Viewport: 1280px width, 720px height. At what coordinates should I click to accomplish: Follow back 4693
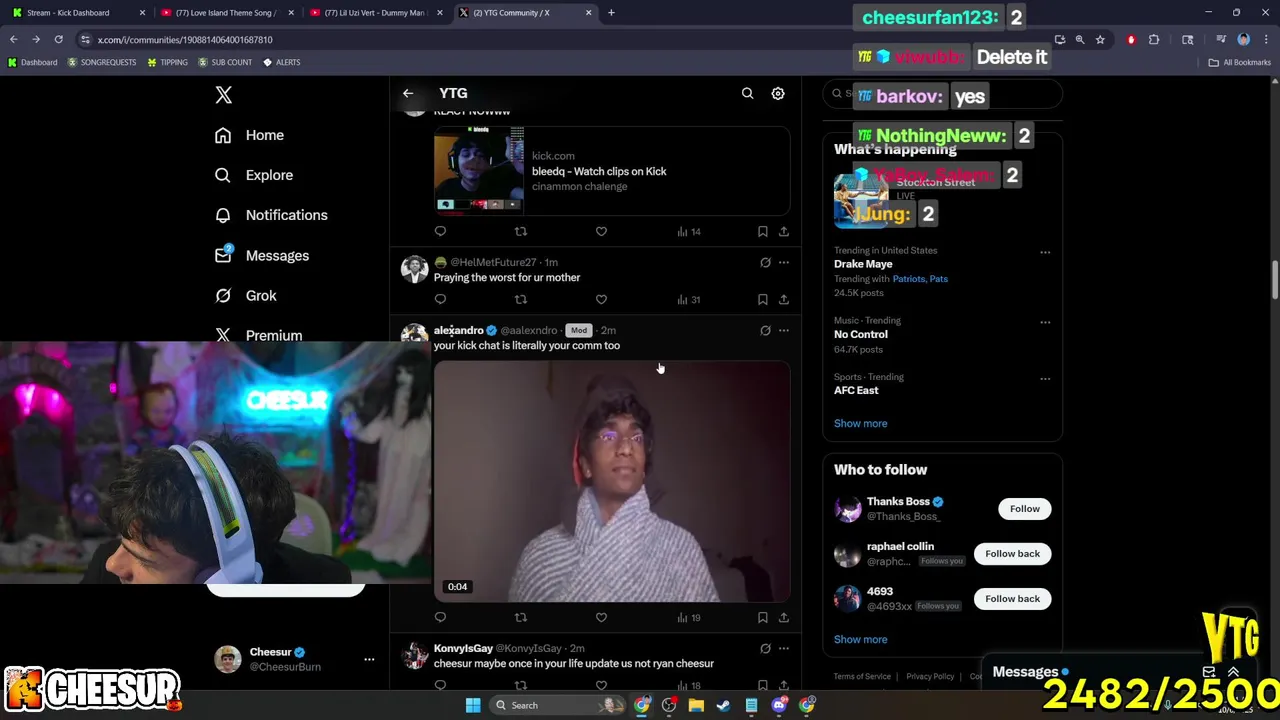(x=1012, y=599)
